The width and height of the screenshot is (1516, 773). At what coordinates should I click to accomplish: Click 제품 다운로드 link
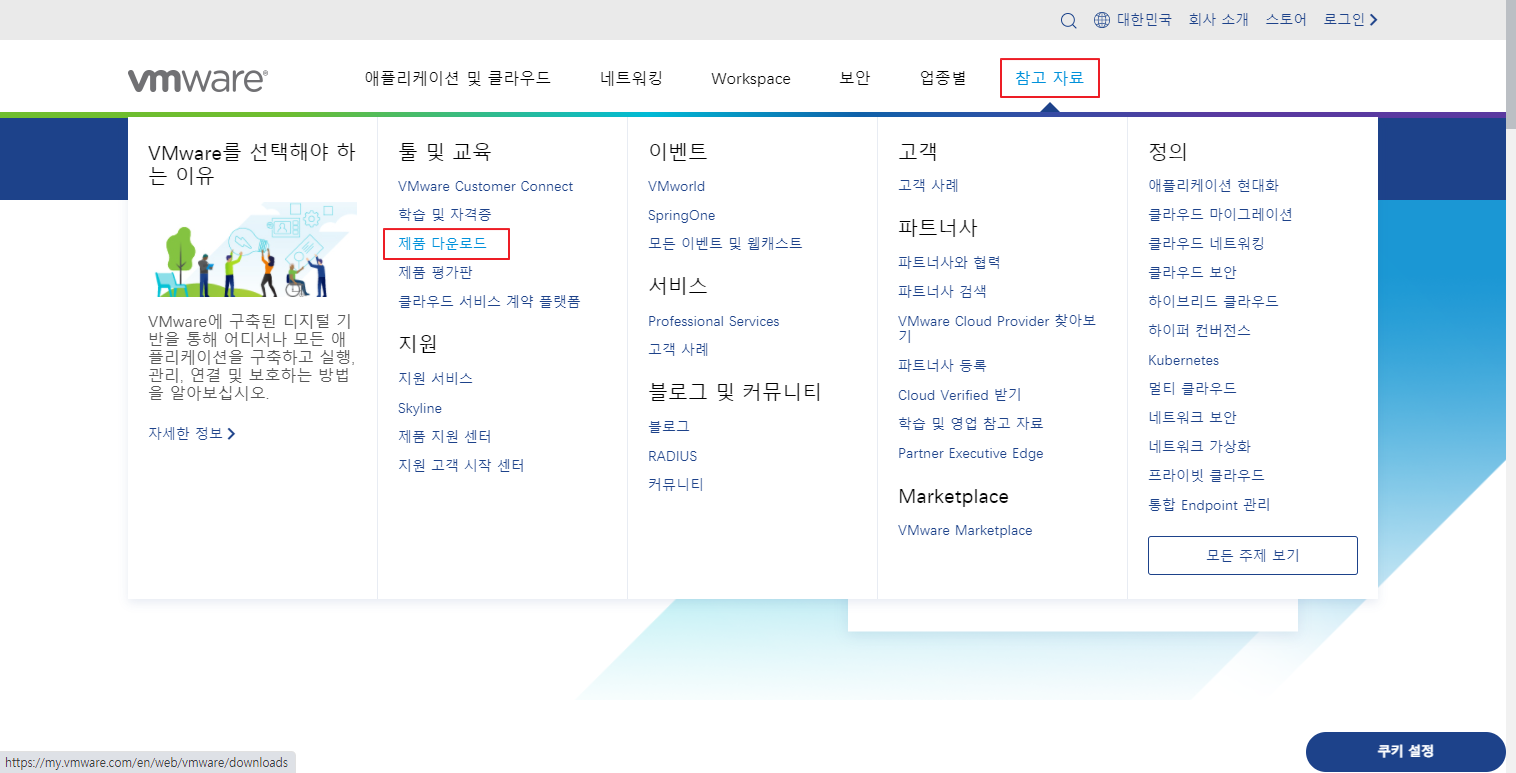442,244
